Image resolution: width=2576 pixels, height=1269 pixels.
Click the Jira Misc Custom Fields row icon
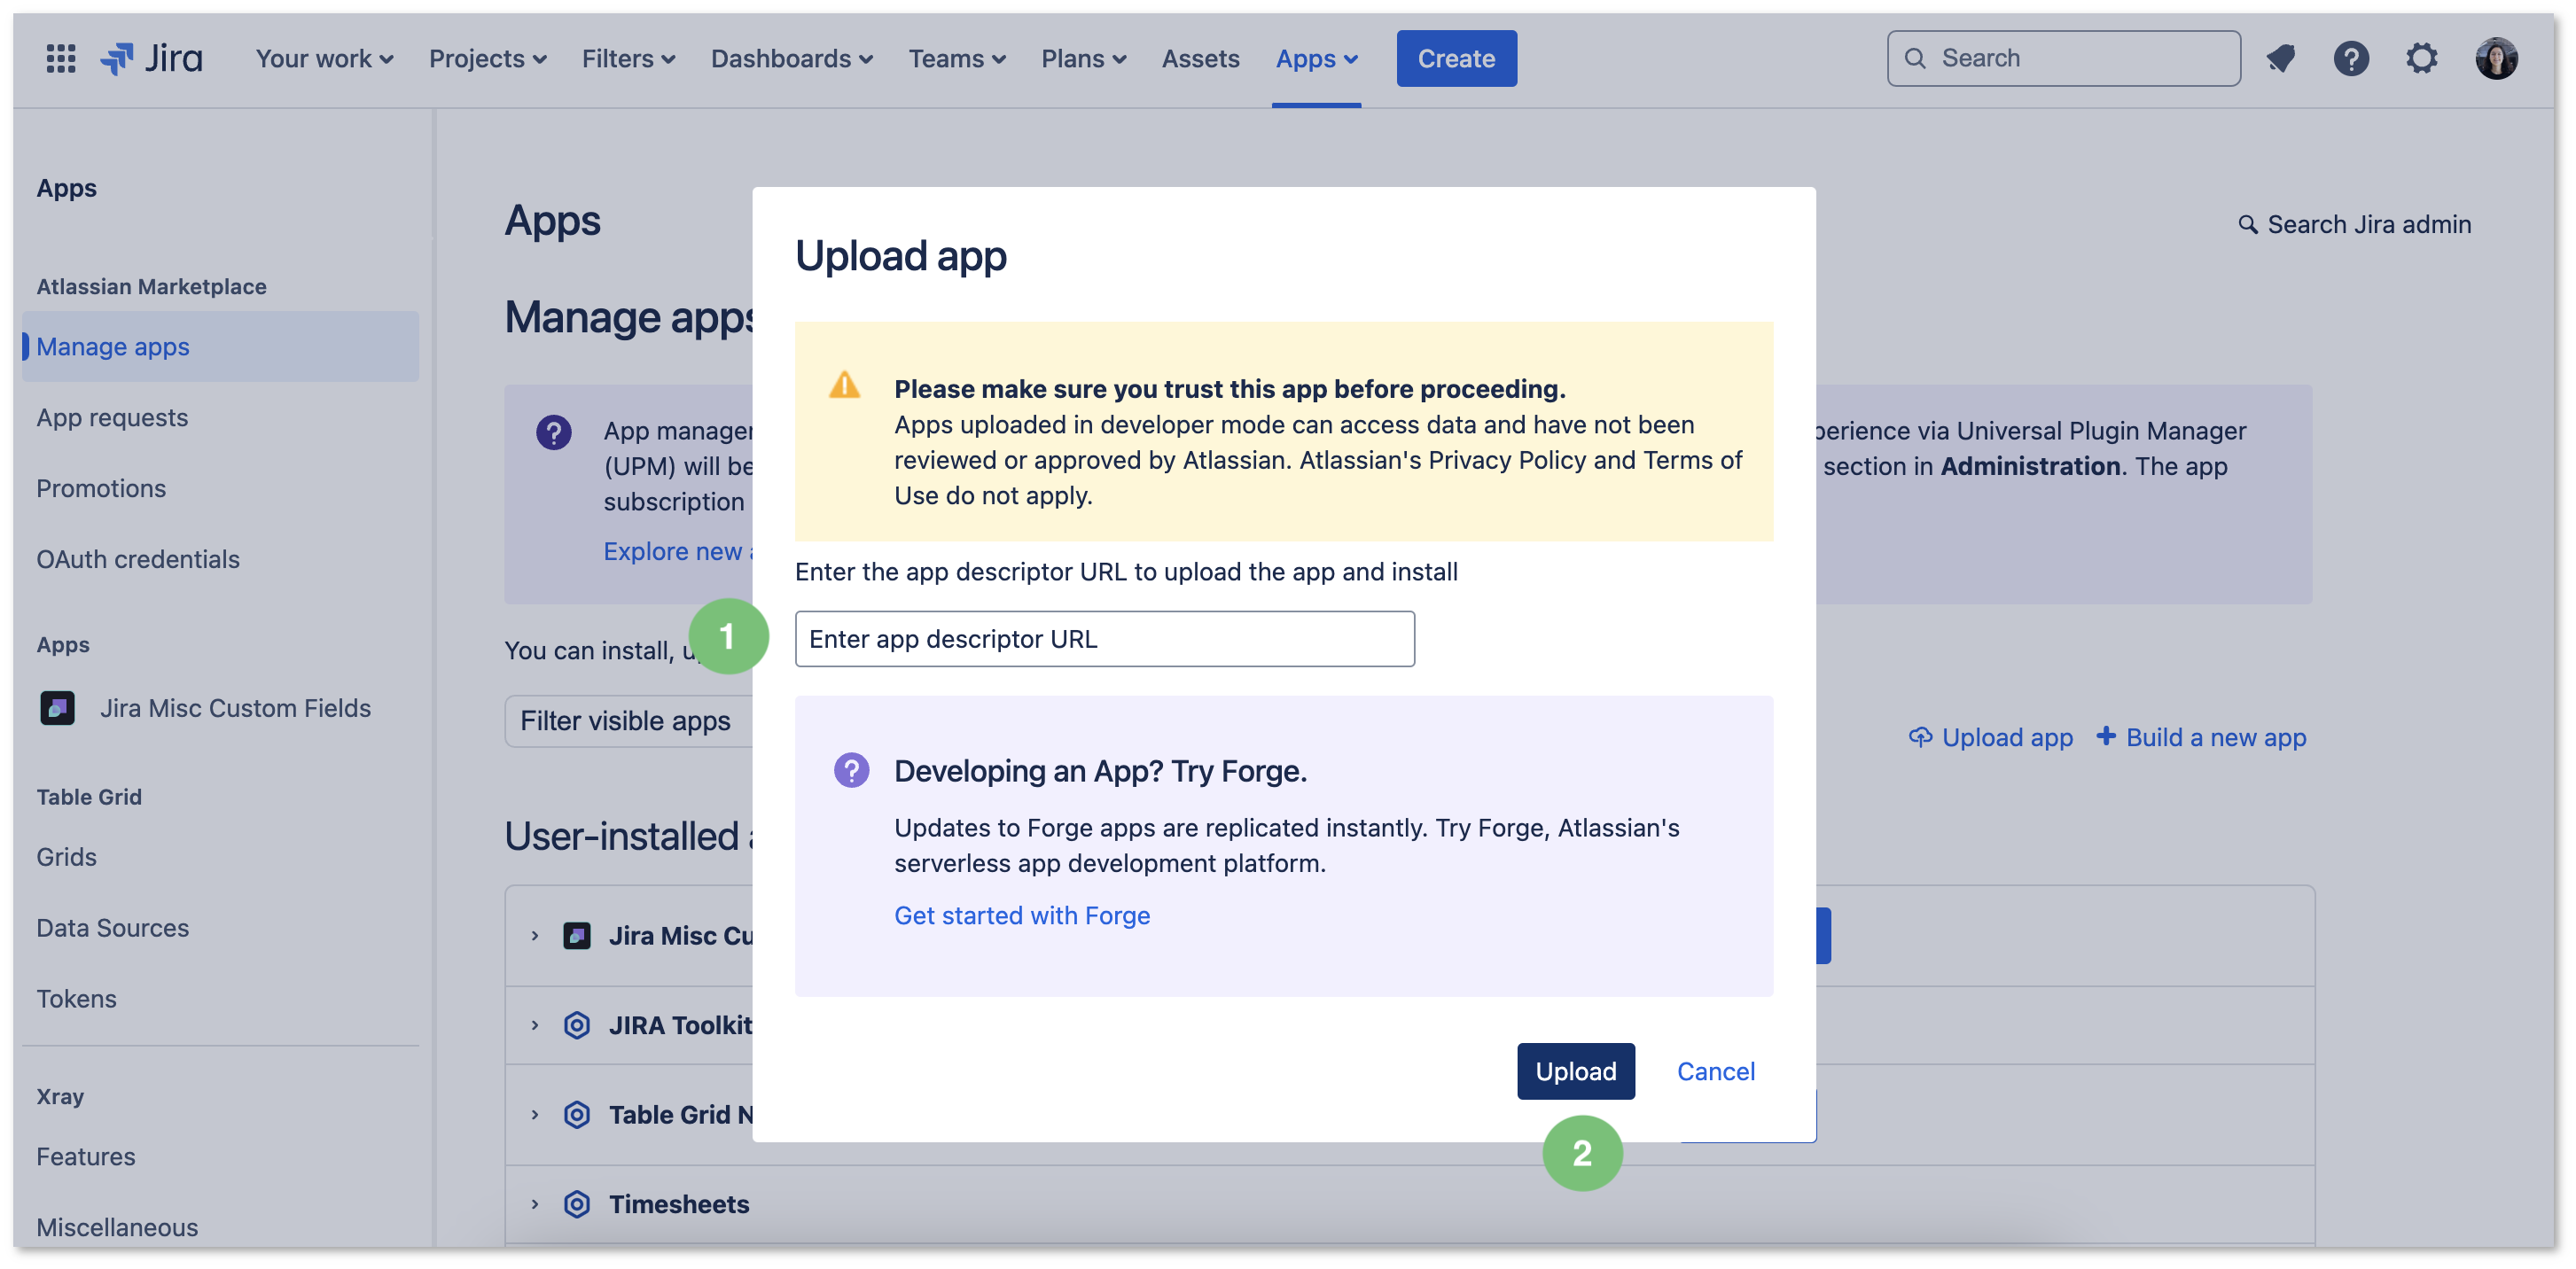(577, 936)
